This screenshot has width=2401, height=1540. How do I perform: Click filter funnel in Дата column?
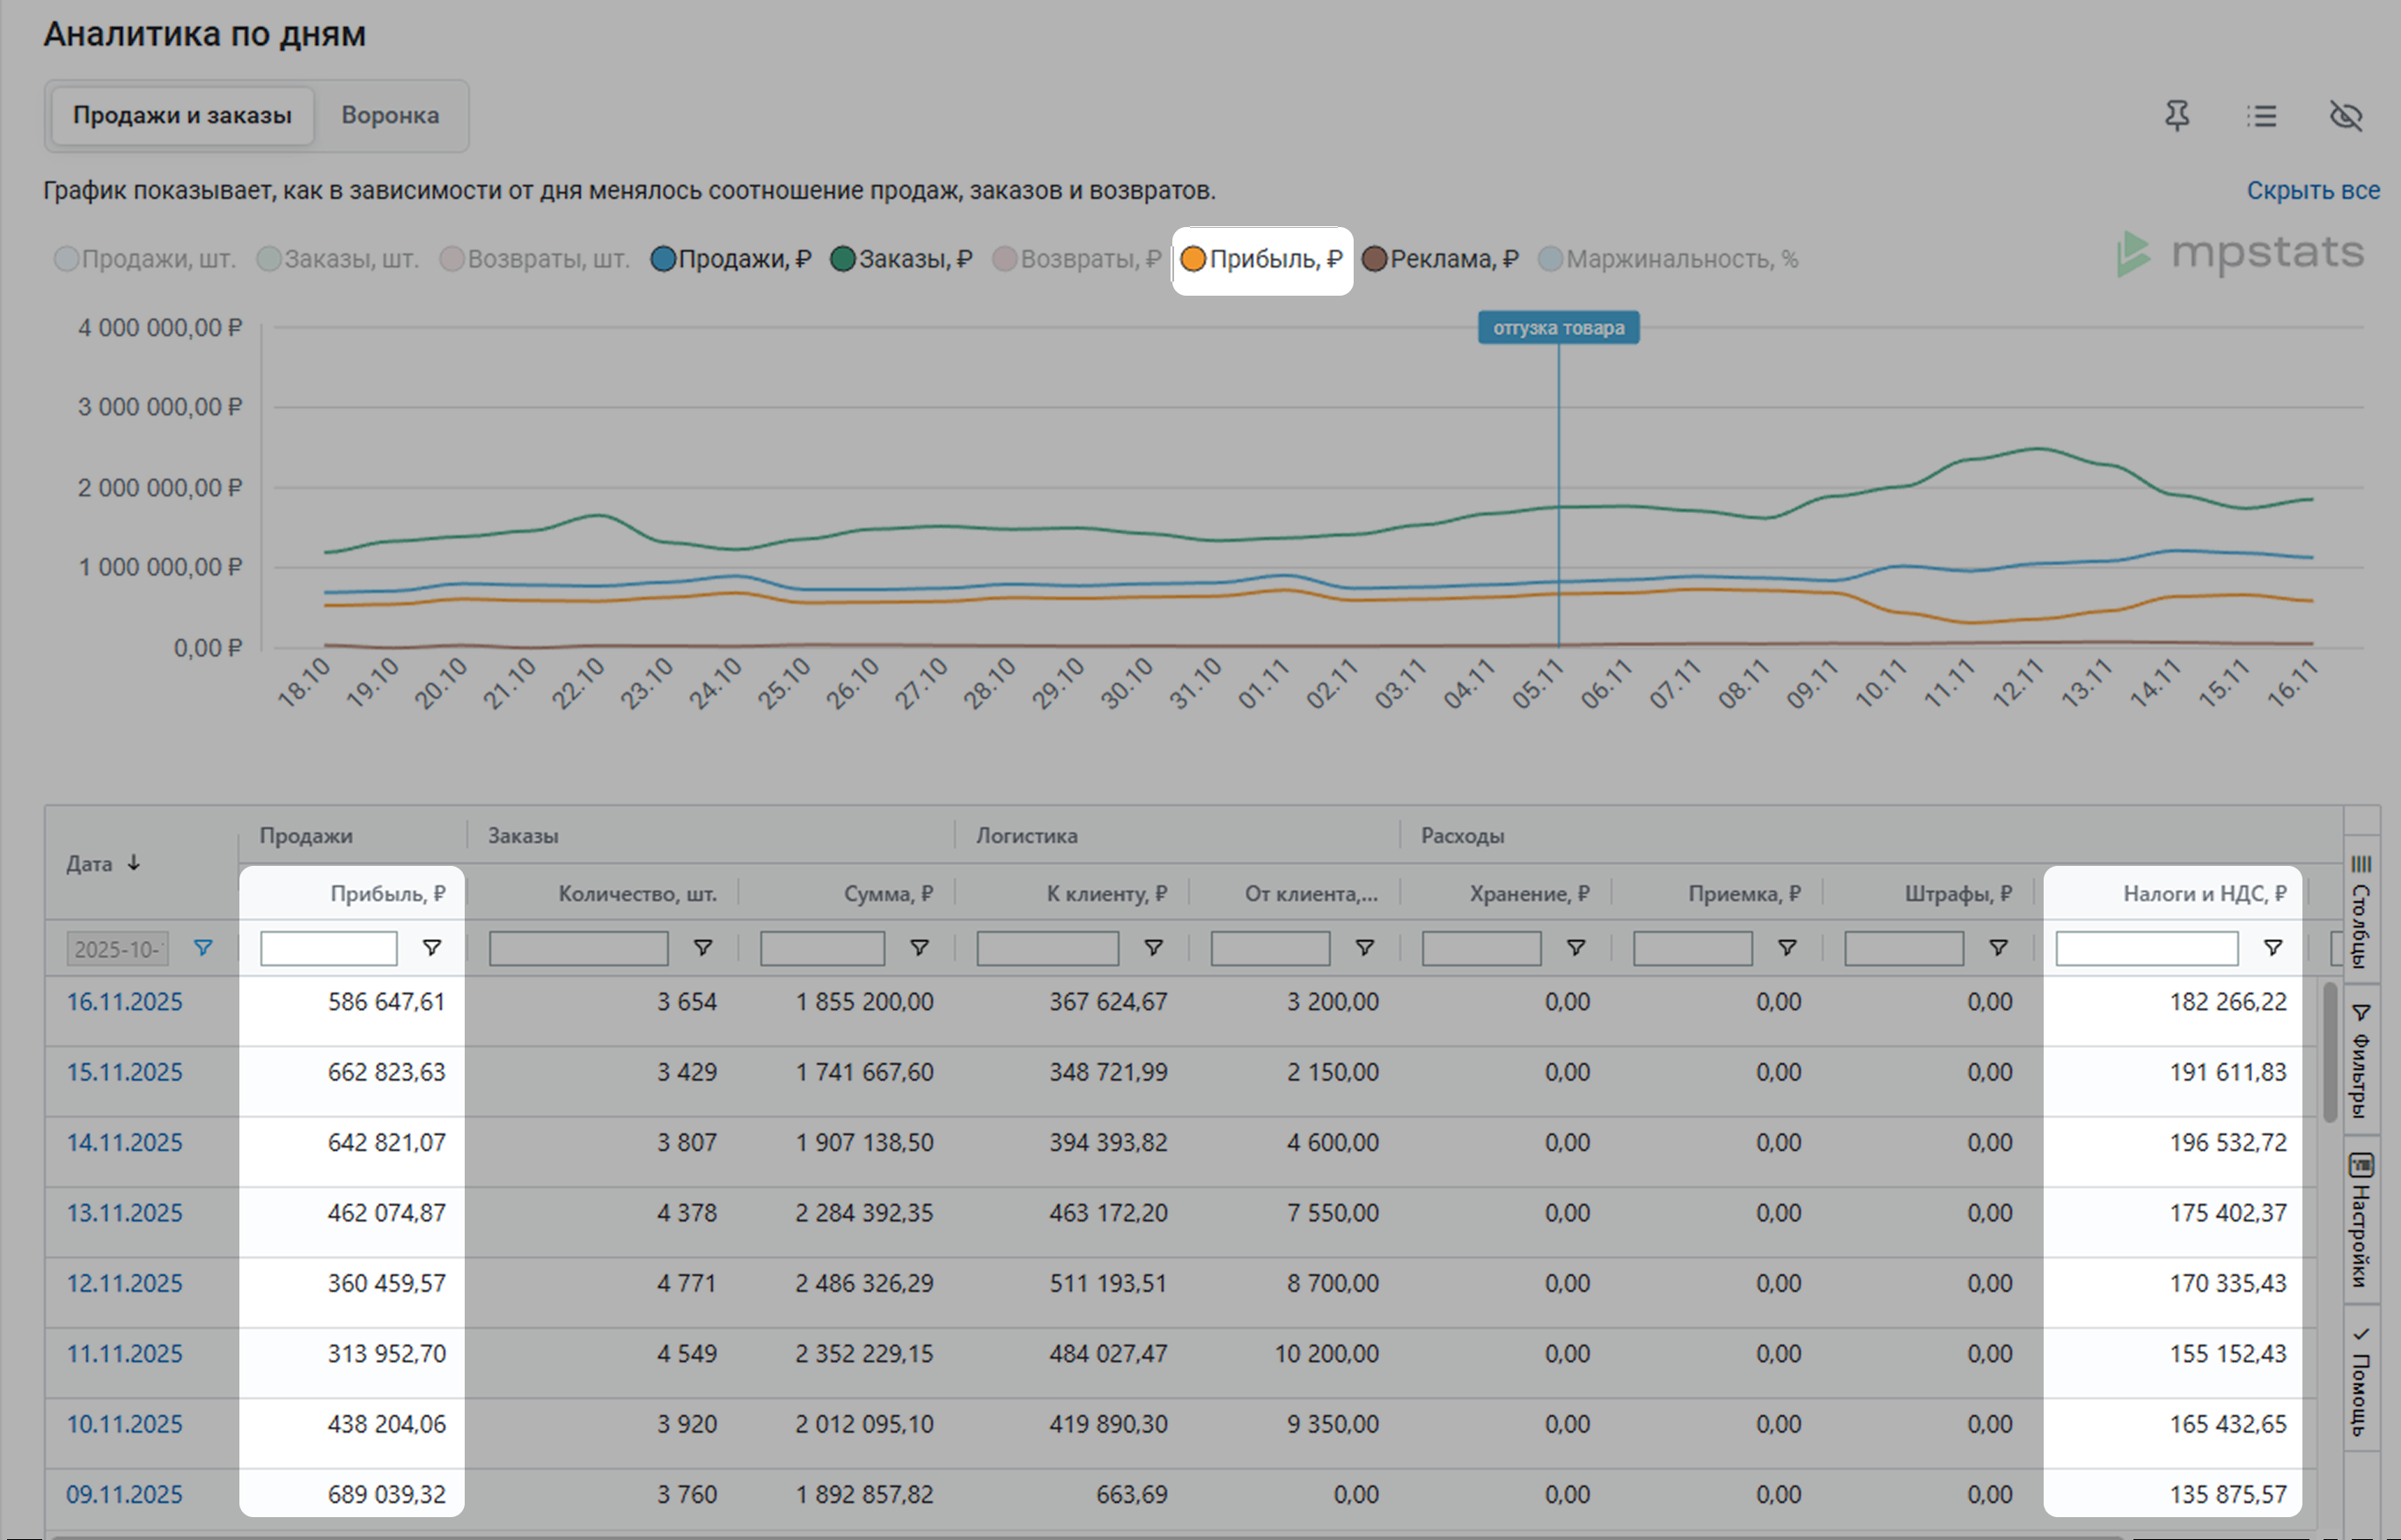click(203, 947)
